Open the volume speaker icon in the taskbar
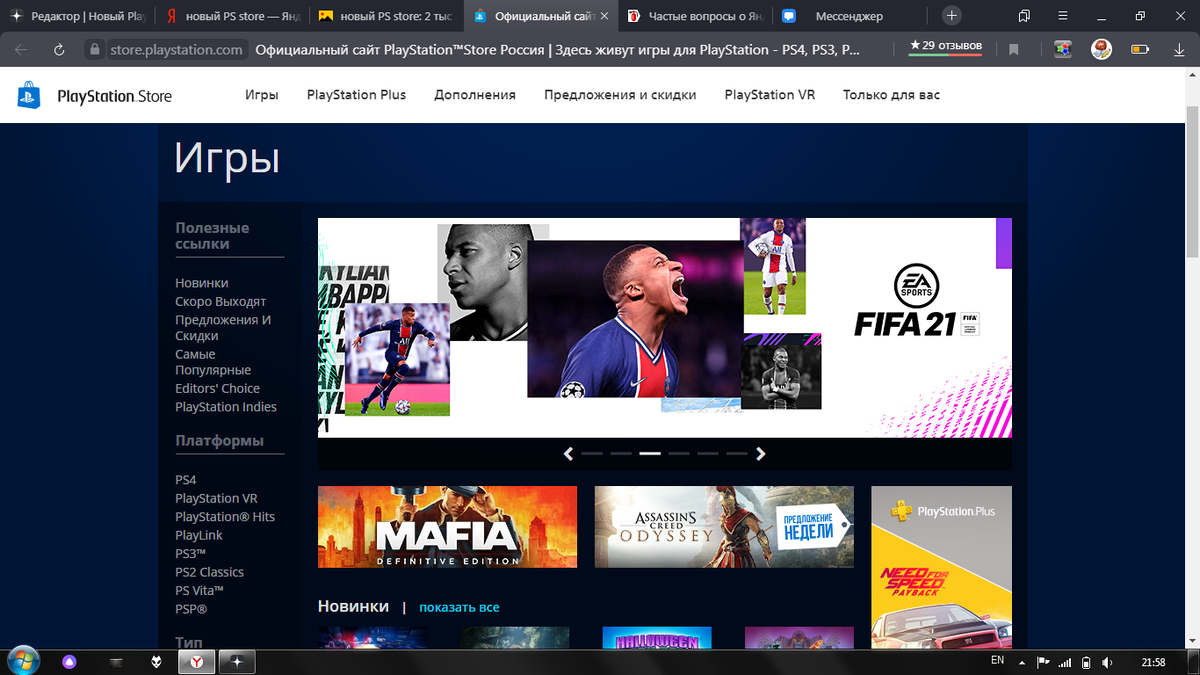Viewport: 1200px width, 675px height. point(1106,661)
